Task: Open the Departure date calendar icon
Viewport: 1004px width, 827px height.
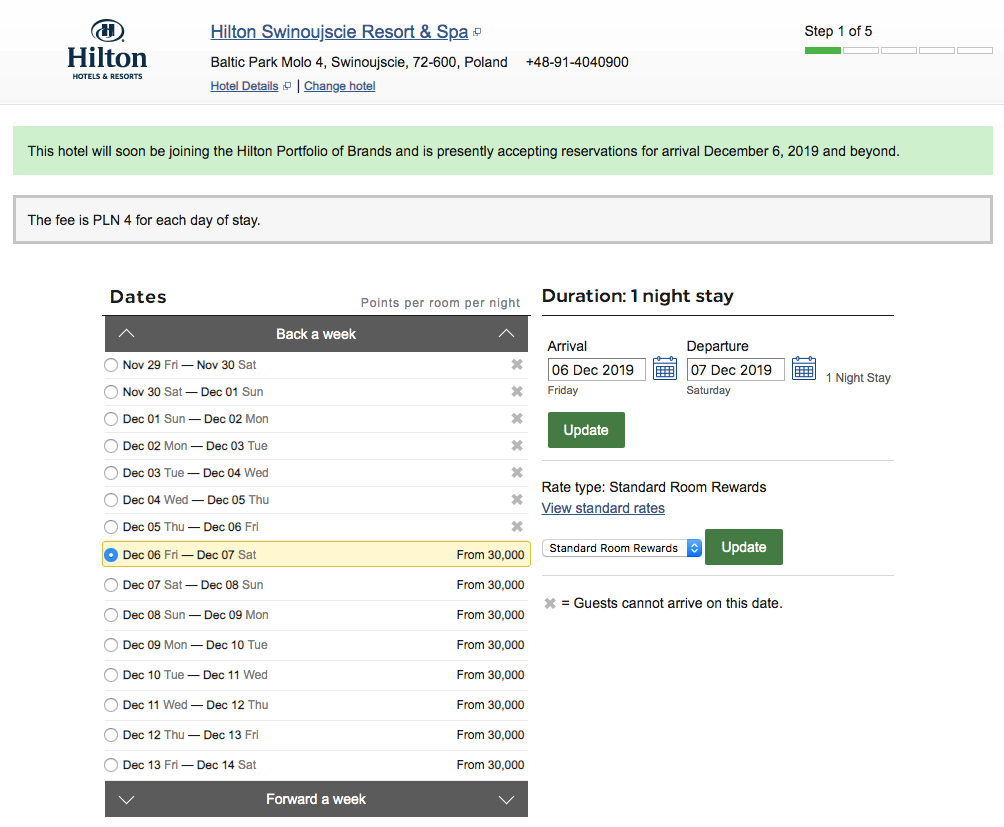Action: pyautogui.click(x=804, y=369)
